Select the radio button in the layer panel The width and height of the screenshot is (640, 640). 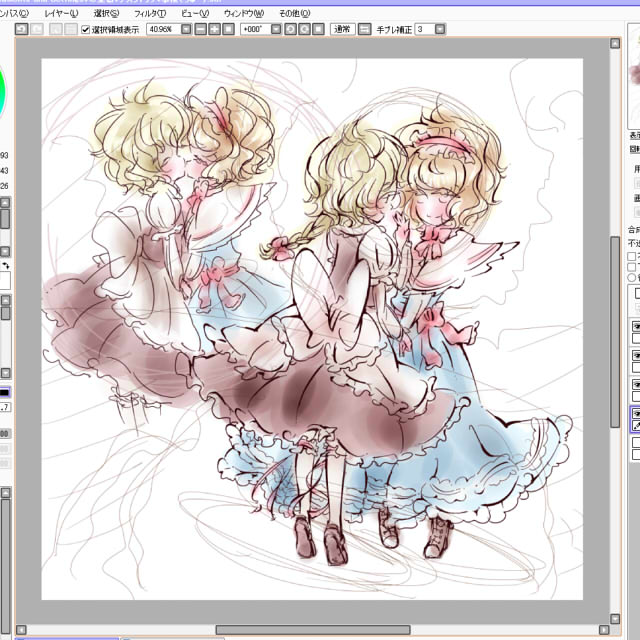632,278
